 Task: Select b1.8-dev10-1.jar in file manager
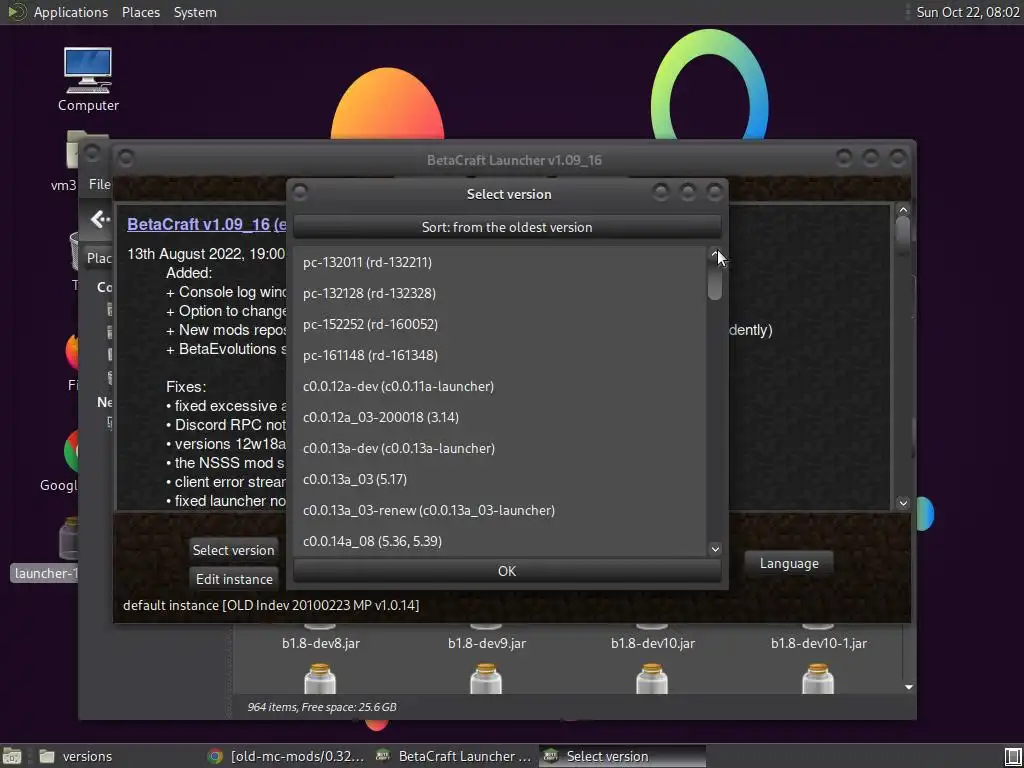click(818, 643)
